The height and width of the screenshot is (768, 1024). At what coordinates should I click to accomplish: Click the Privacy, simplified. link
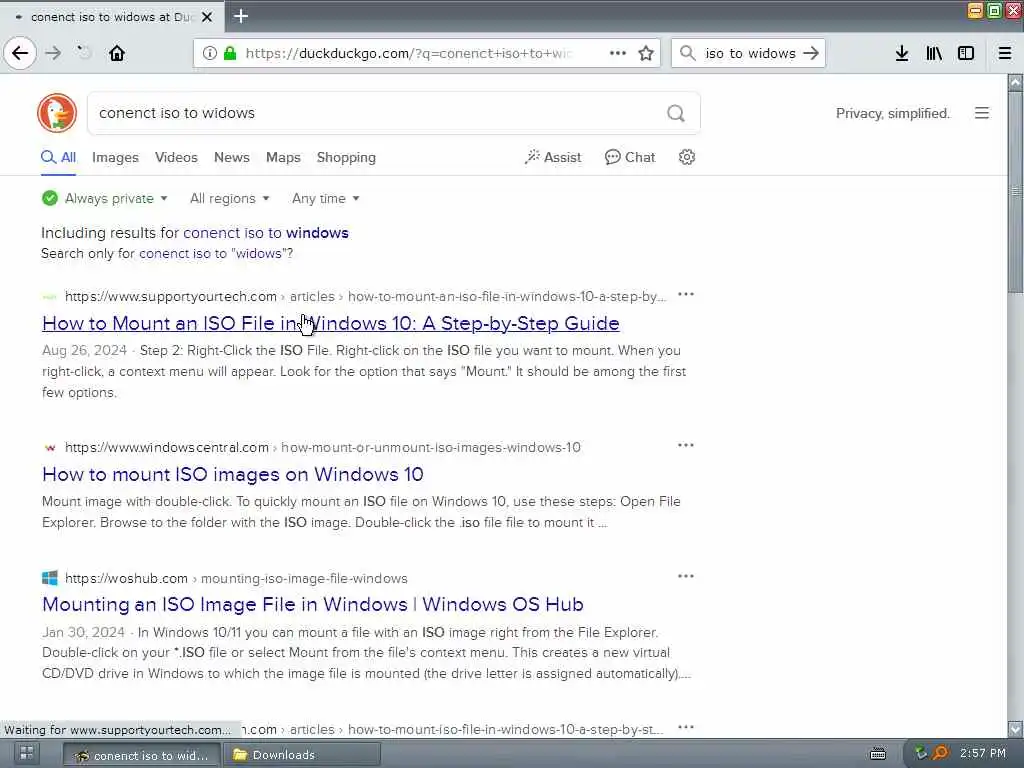click(893, 113)
